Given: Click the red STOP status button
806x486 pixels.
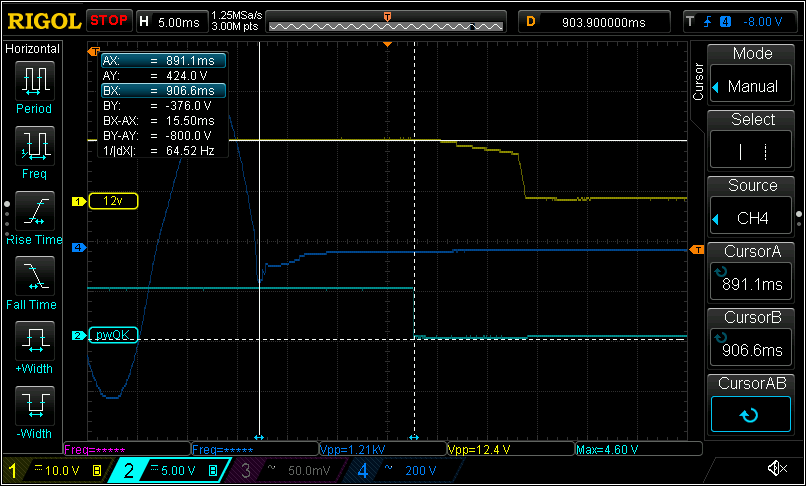Looking at the screenshot, I should pos(109,21).
